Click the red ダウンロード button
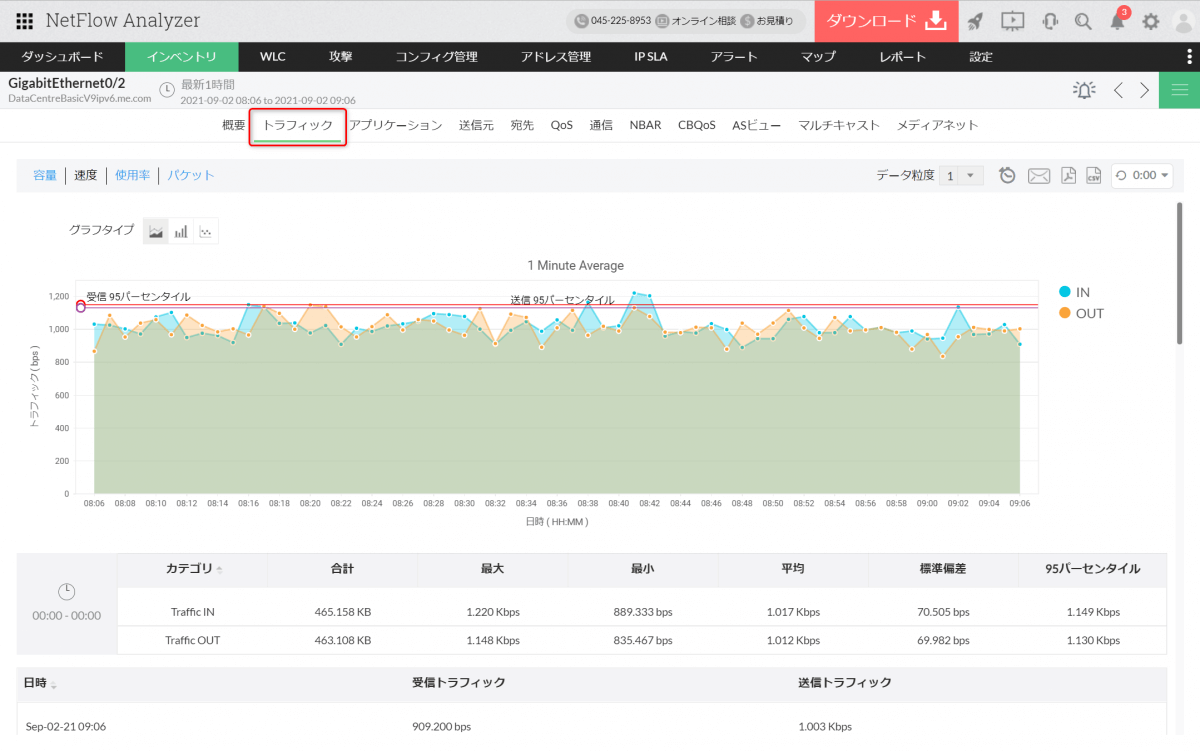This screenshot has height=751, width=1200. (886, 21)
